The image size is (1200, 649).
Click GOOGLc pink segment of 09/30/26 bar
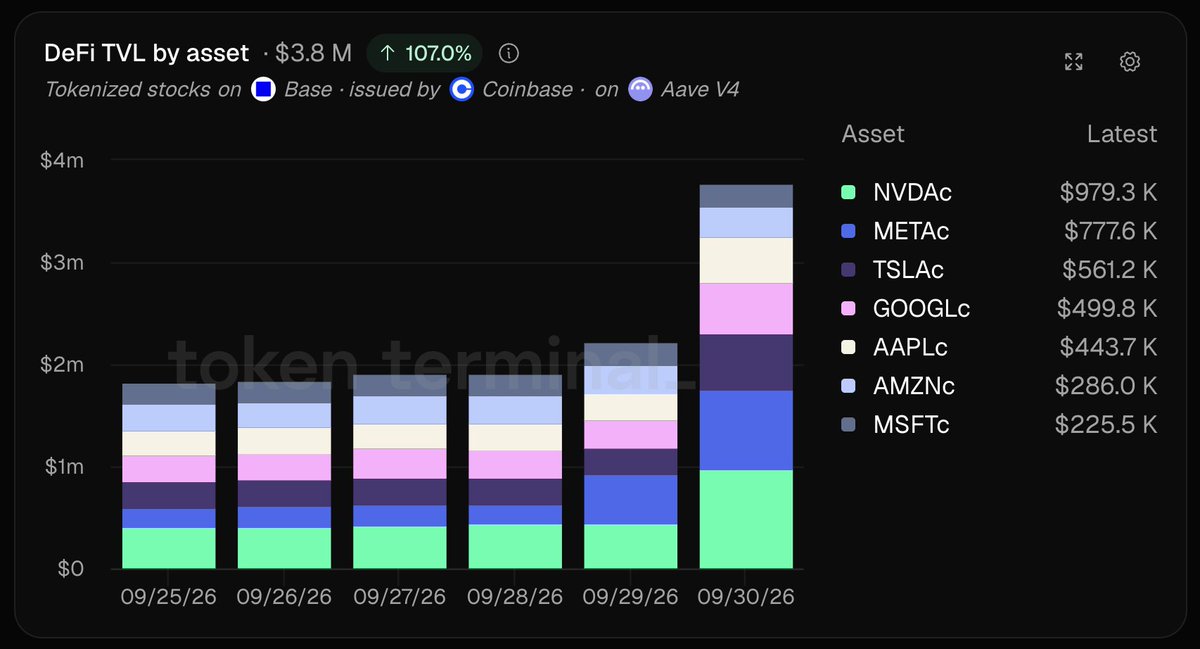click(746, 309)
